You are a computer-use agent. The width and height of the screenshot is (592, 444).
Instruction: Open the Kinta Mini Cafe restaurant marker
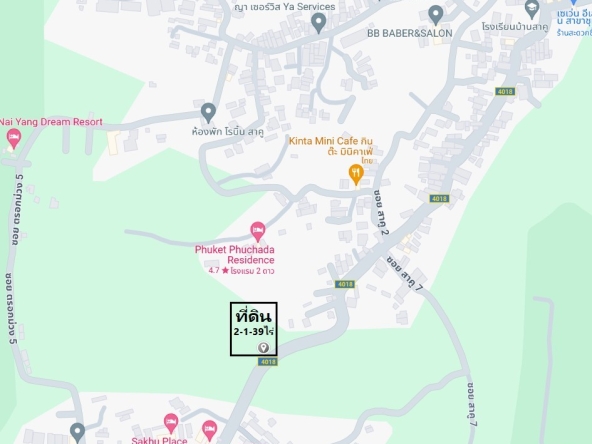click(356, 174)
